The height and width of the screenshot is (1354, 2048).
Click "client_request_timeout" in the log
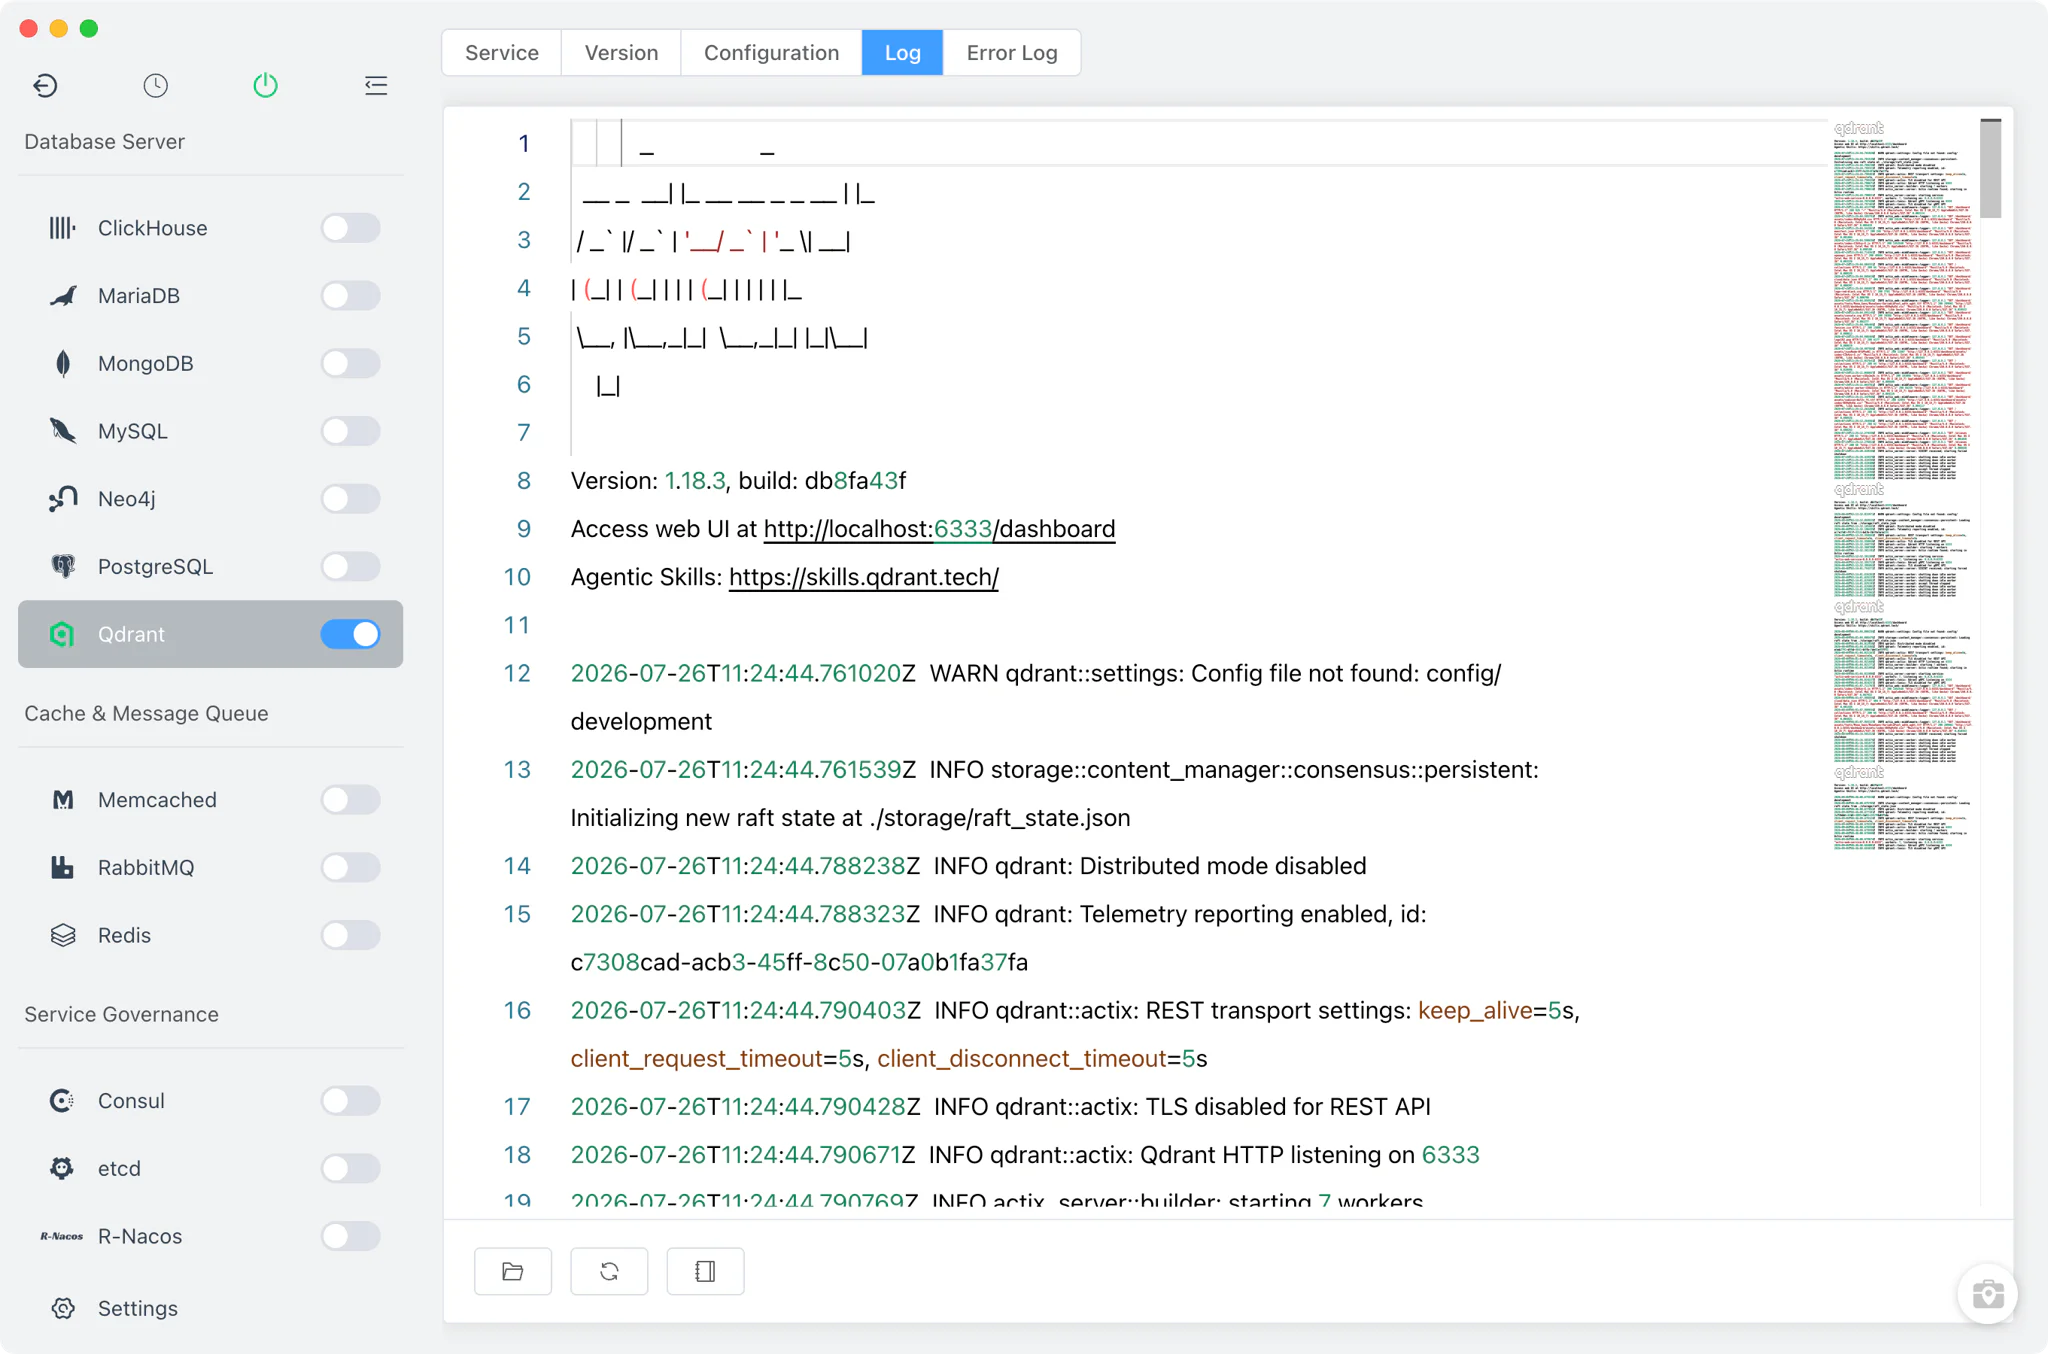[697, 1059]
